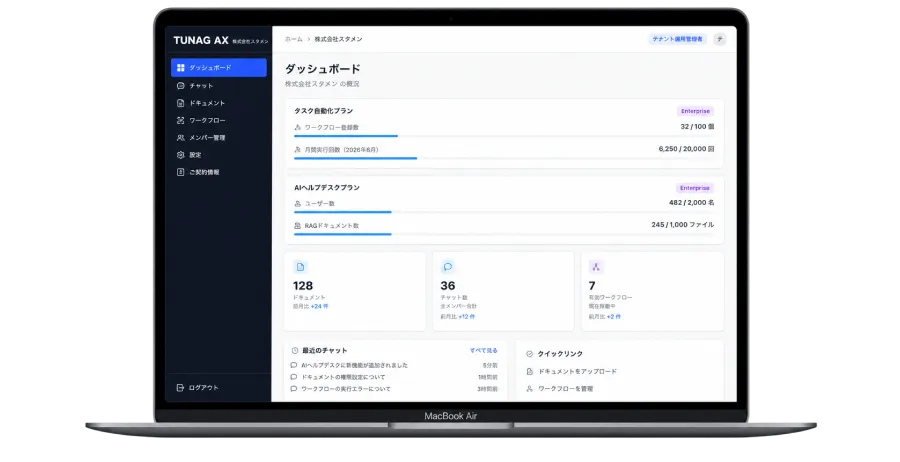Click the ご契約情報 icon in sidebar
This screenshot has height=462, width=900.
pyautogui.click(x=181, y=172)
